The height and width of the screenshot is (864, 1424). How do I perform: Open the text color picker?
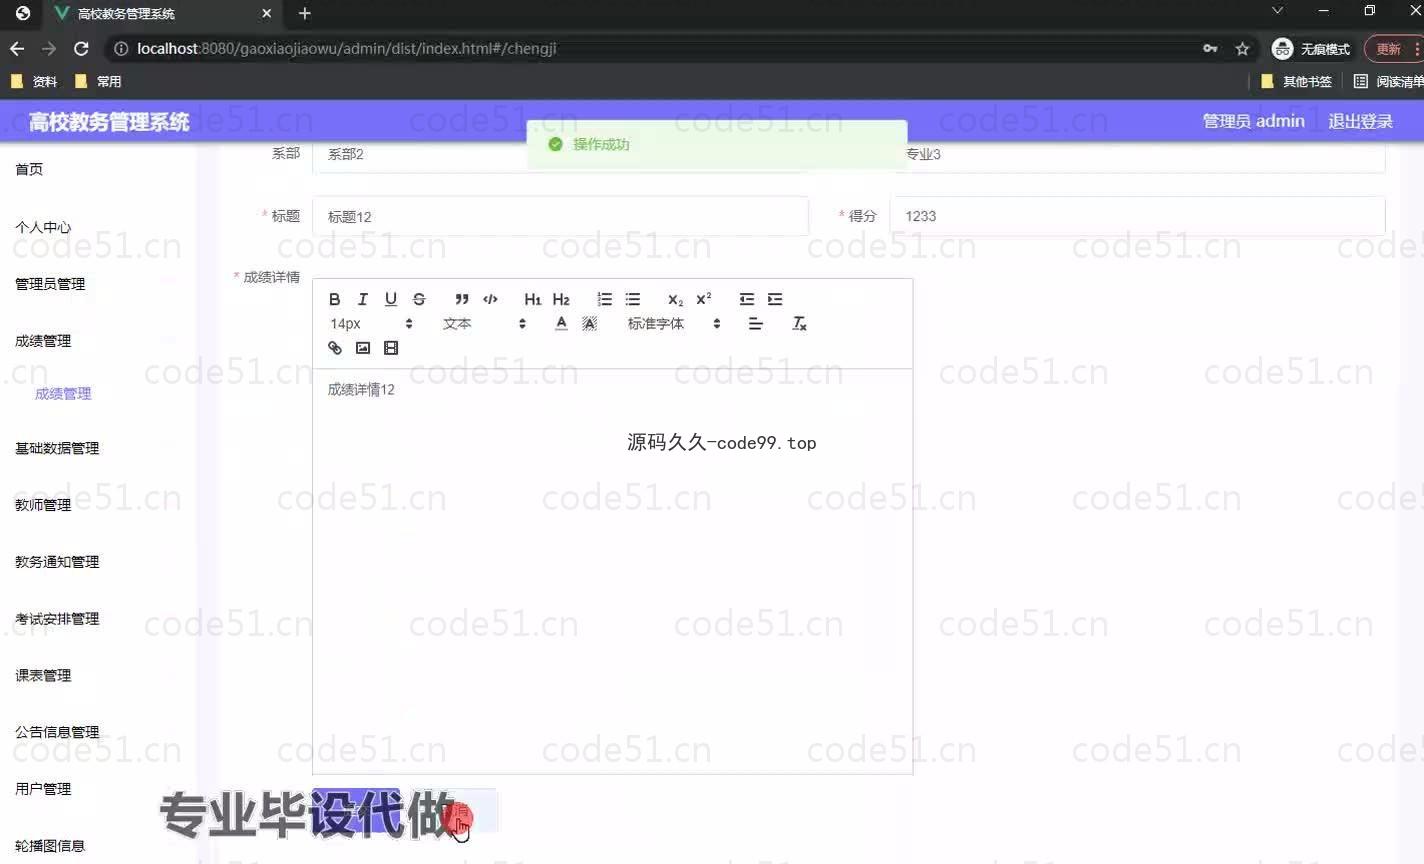coord(561,323)
